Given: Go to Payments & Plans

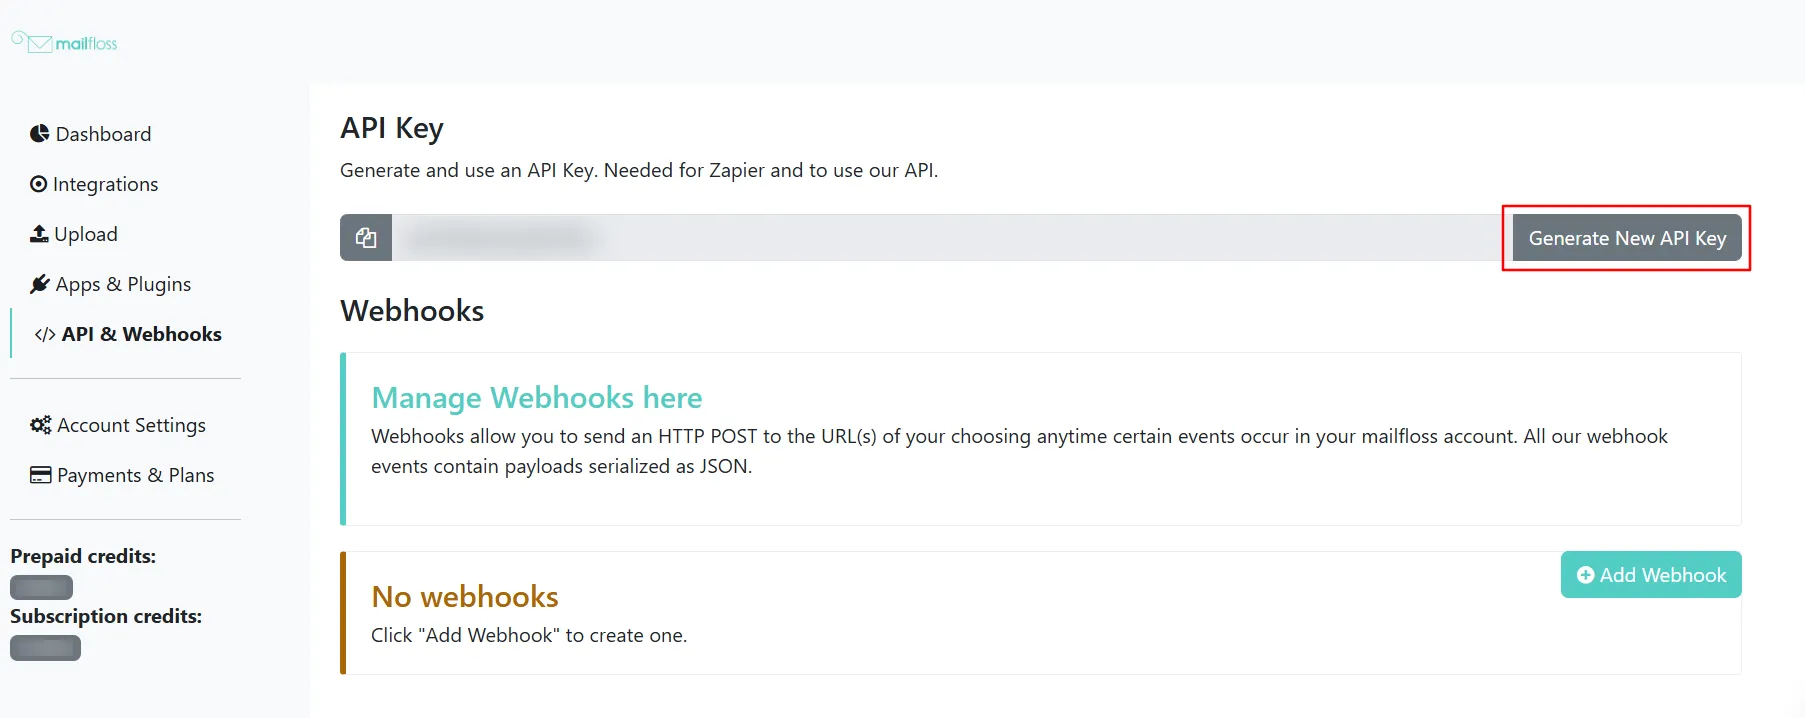Looking at the screenshot, I should pyautogui.click(x=122, y=475).
